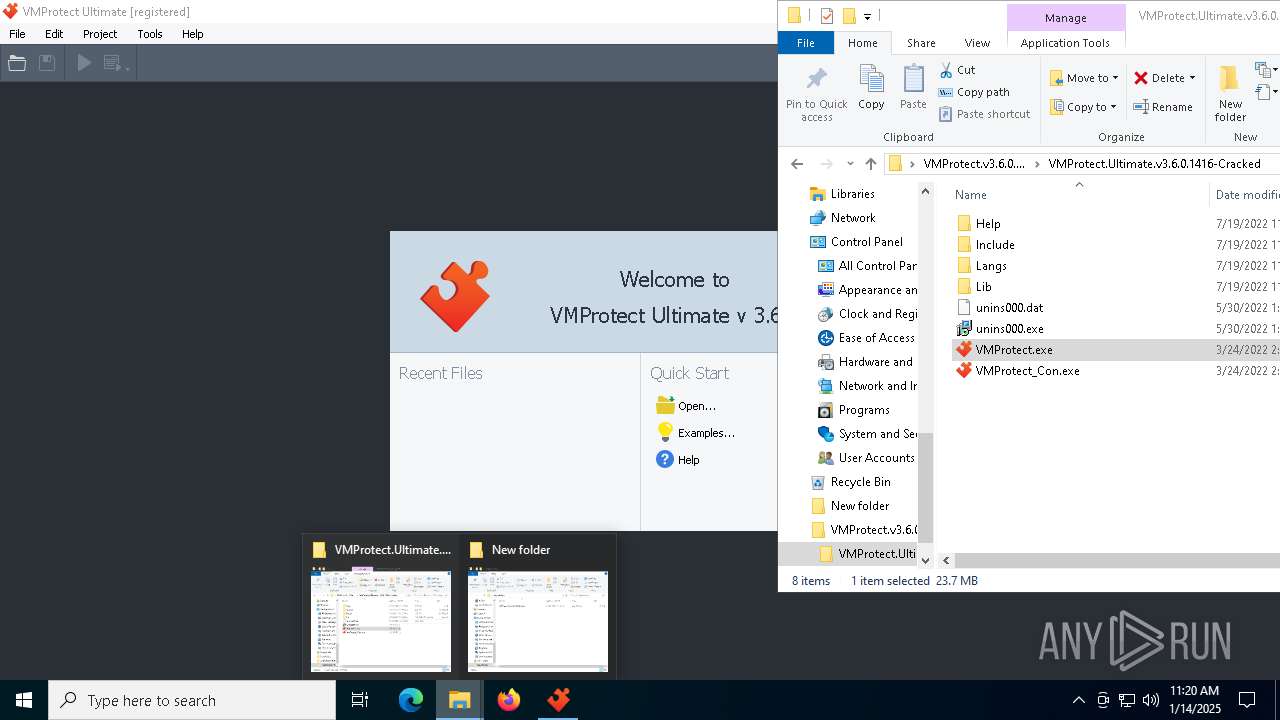Click the yellow lightbulb Examples icon

coord(665,432)
